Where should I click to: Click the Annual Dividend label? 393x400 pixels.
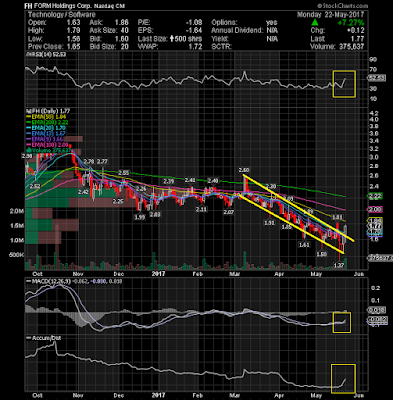point(237,31)
